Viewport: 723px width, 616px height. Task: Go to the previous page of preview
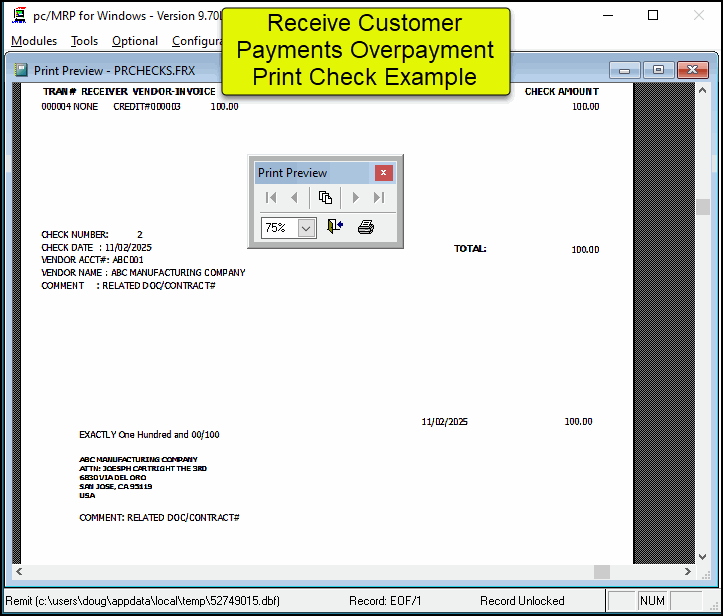294,198
